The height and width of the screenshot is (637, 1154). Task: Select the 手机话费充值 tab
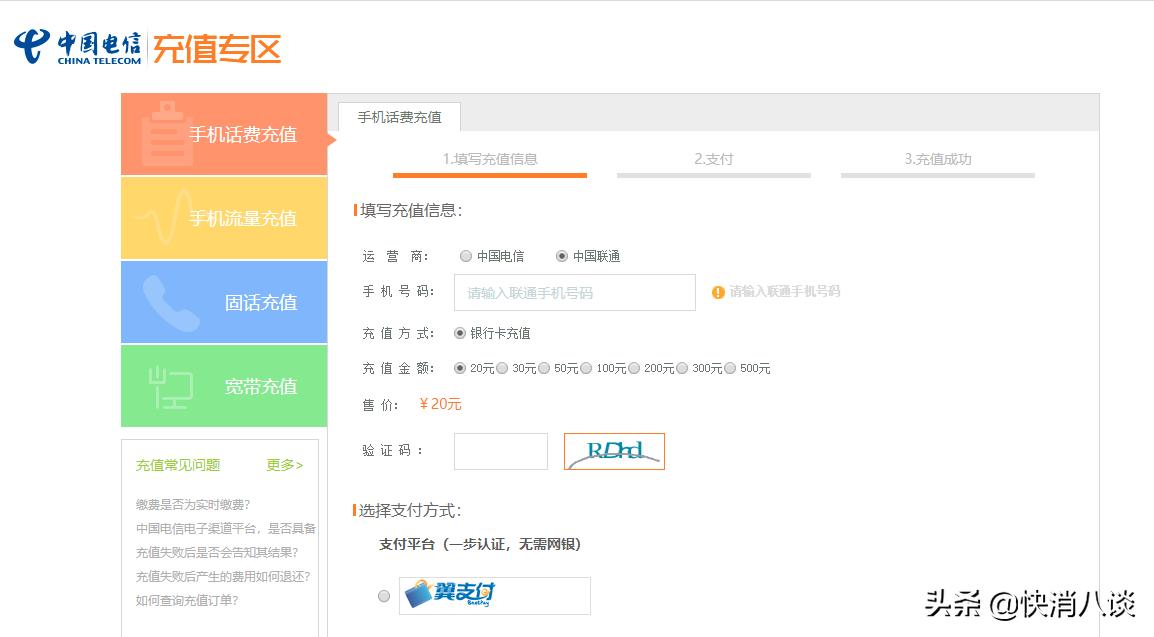(x=400, y=117)
